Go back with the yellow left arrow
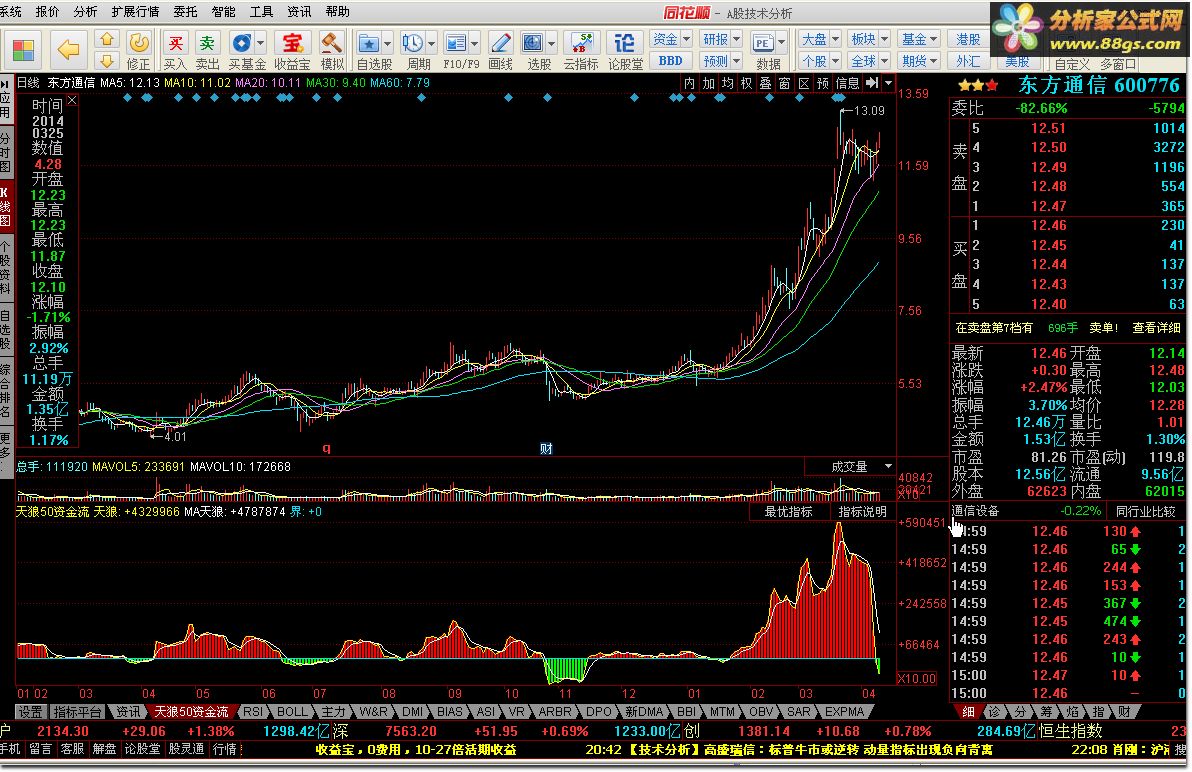 (68, 50)
